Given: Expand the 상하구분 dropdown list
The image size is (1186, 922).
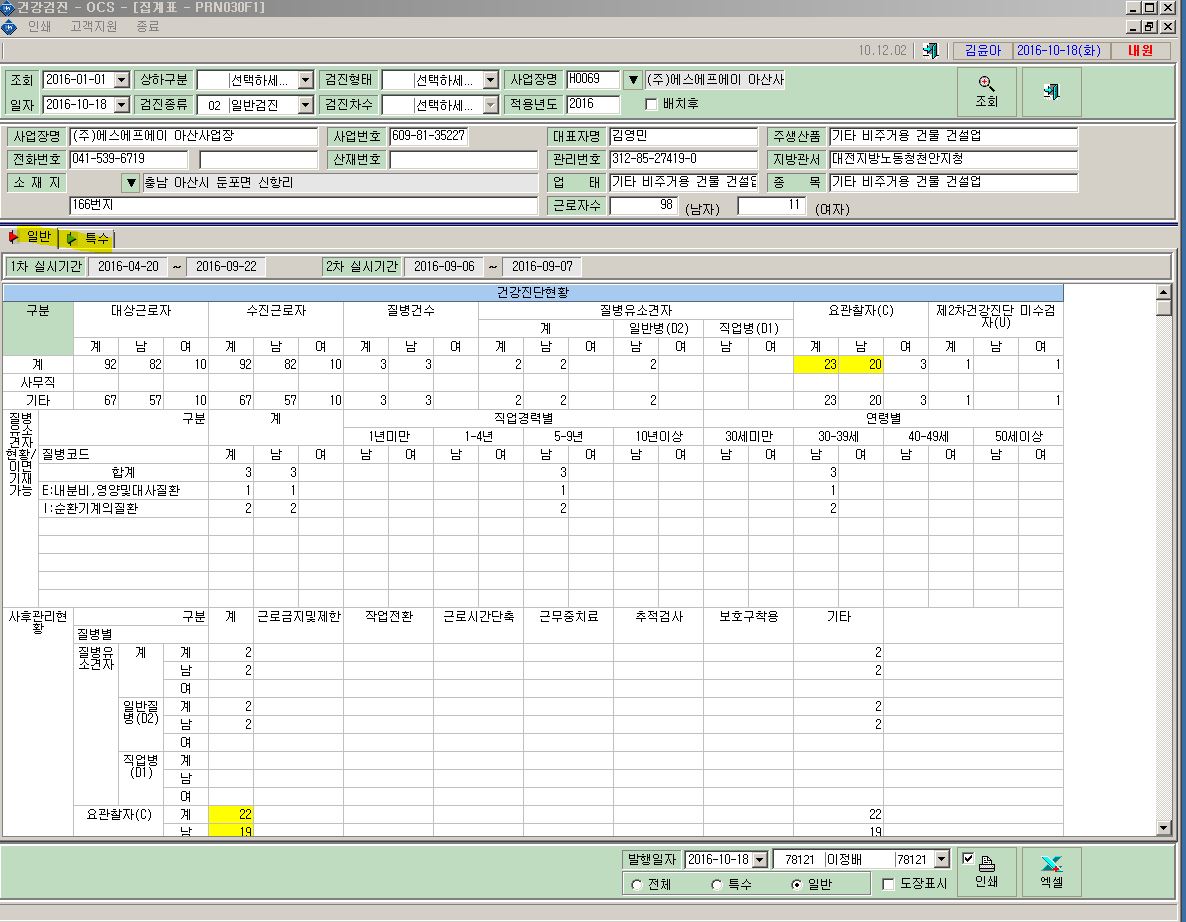Looking at the screenshot, I should click(306, 80).
